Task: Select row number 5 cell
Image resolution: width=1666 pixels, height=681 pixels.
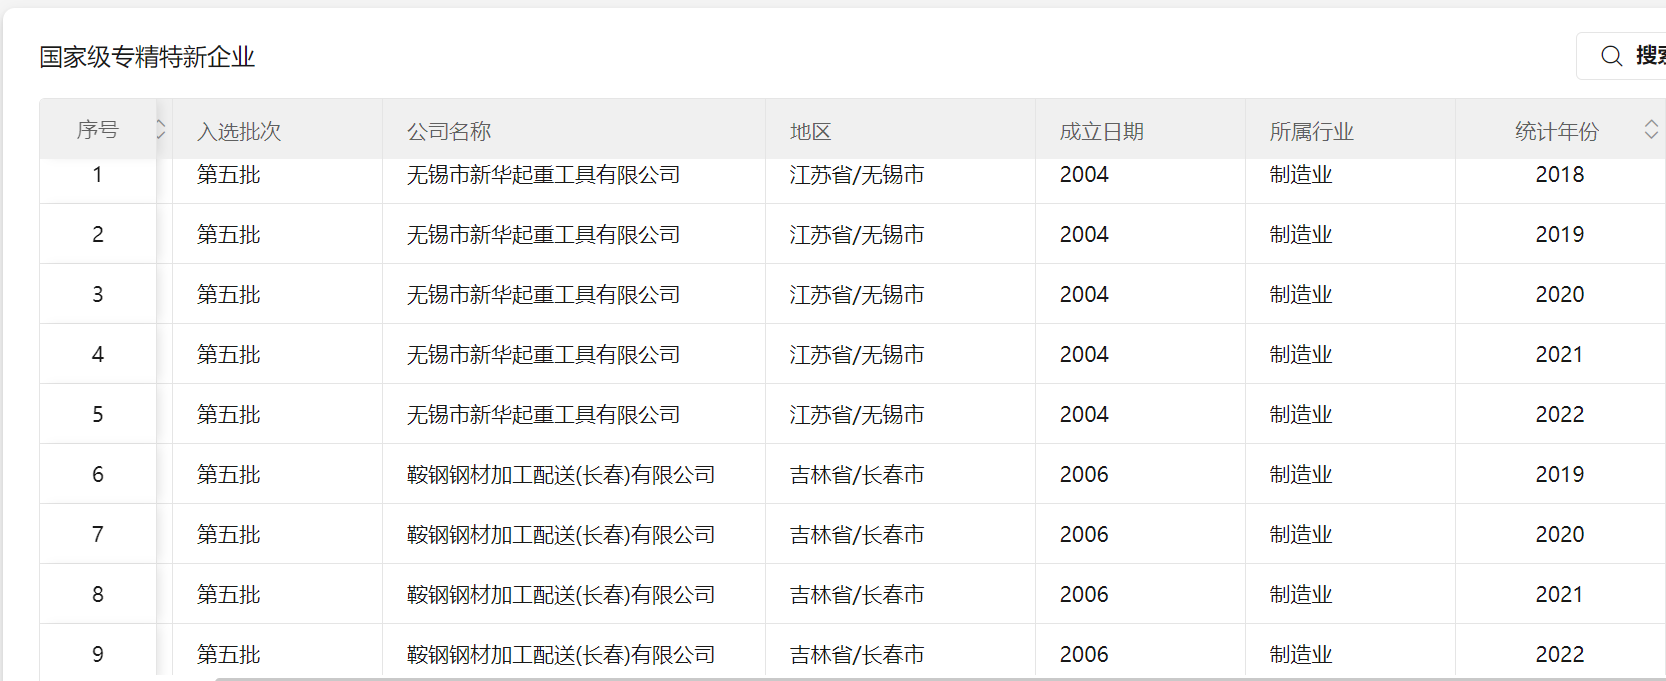Action: click(x=98, y=414)
